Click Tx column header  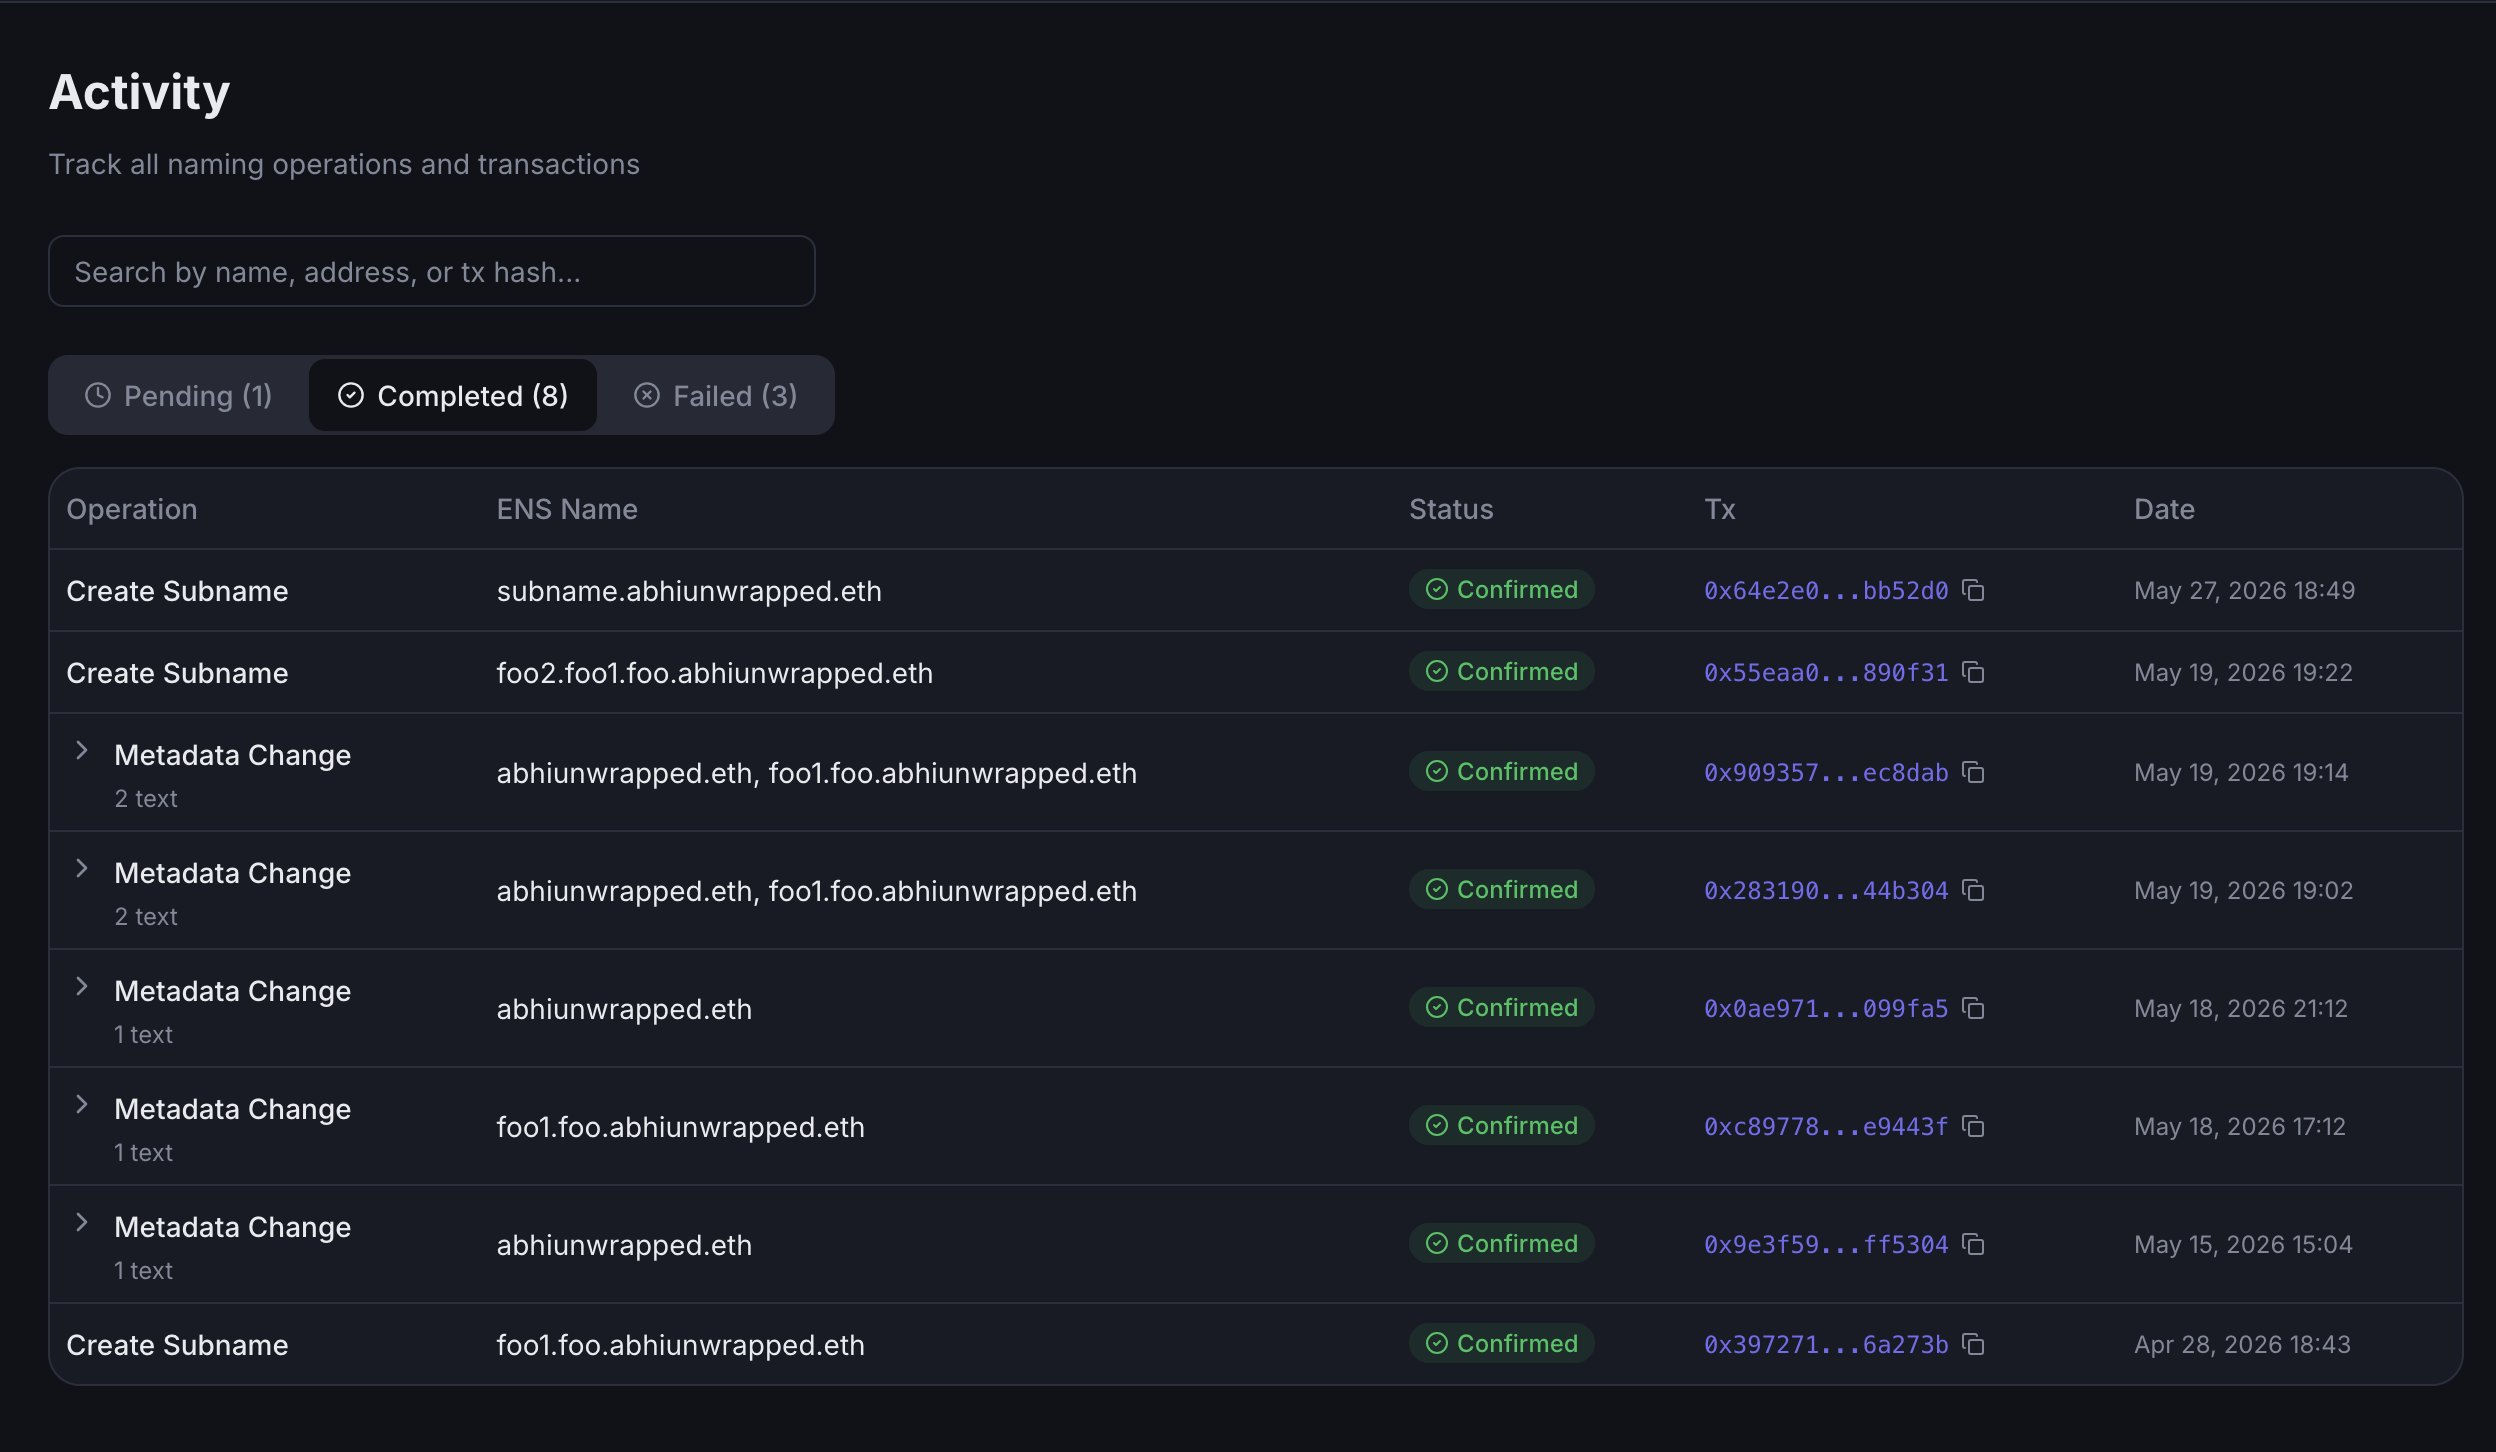(1720, 509)
